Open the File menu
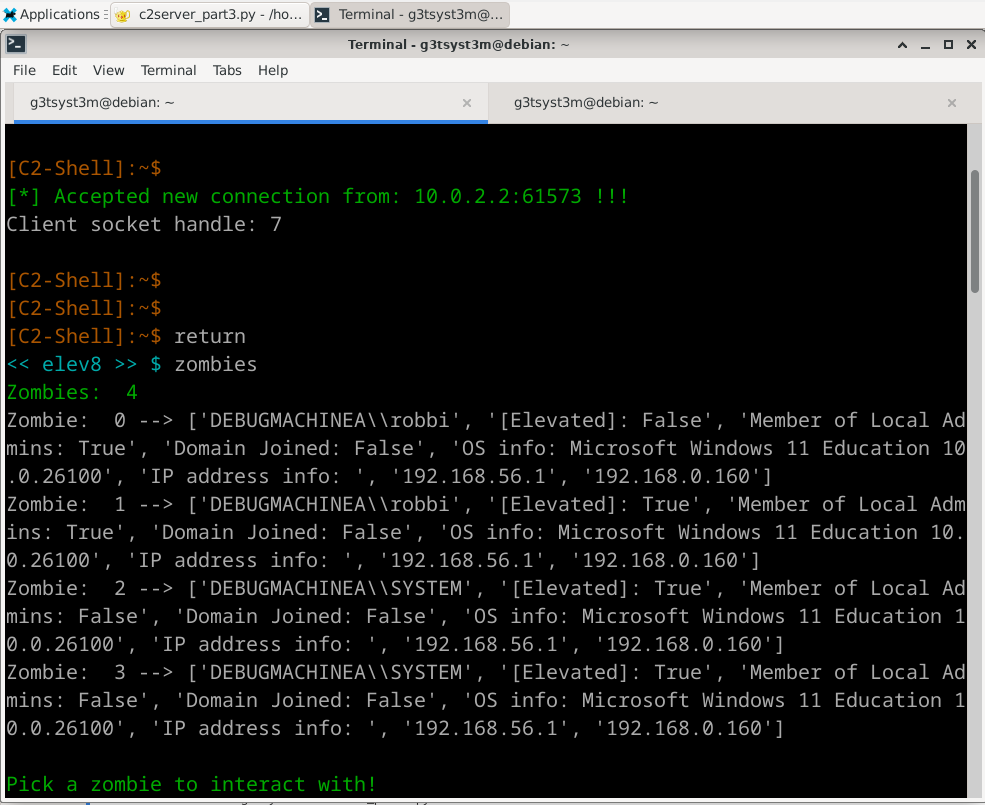Image resolution: width=985 pixels, height=805 pixels. coord(23,70)
